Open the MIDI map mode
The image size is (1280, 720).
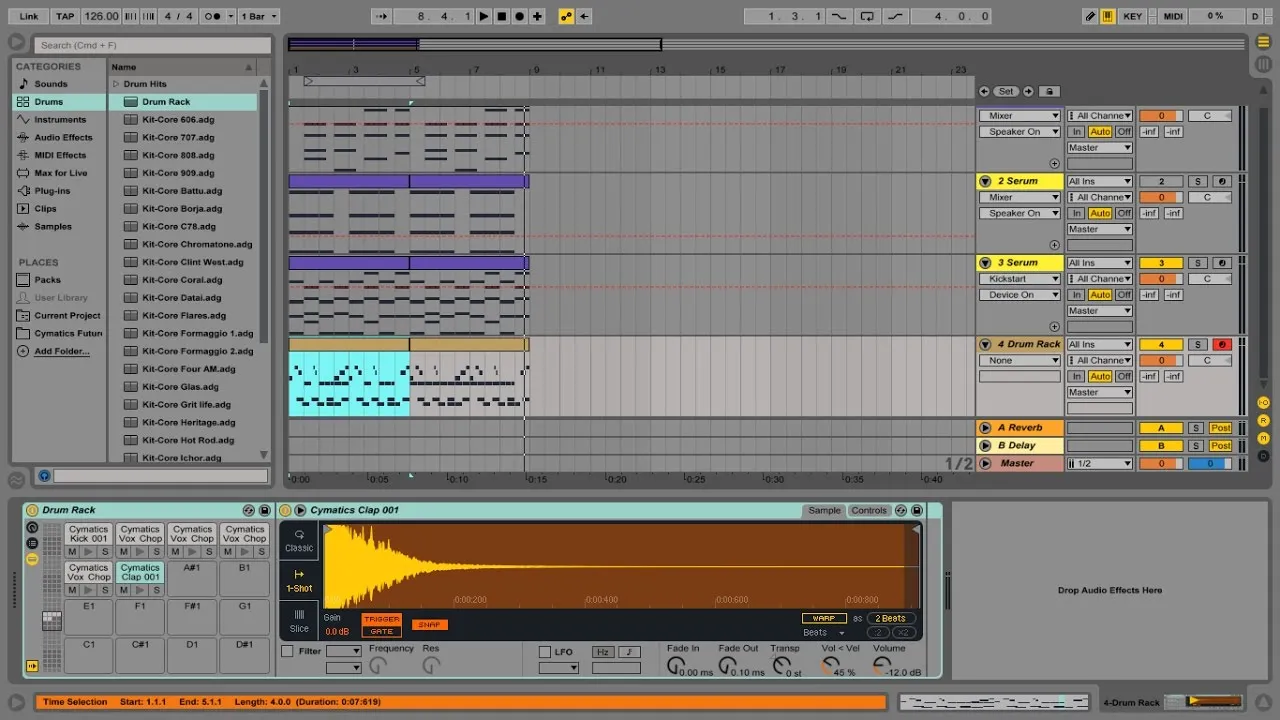1173,16
